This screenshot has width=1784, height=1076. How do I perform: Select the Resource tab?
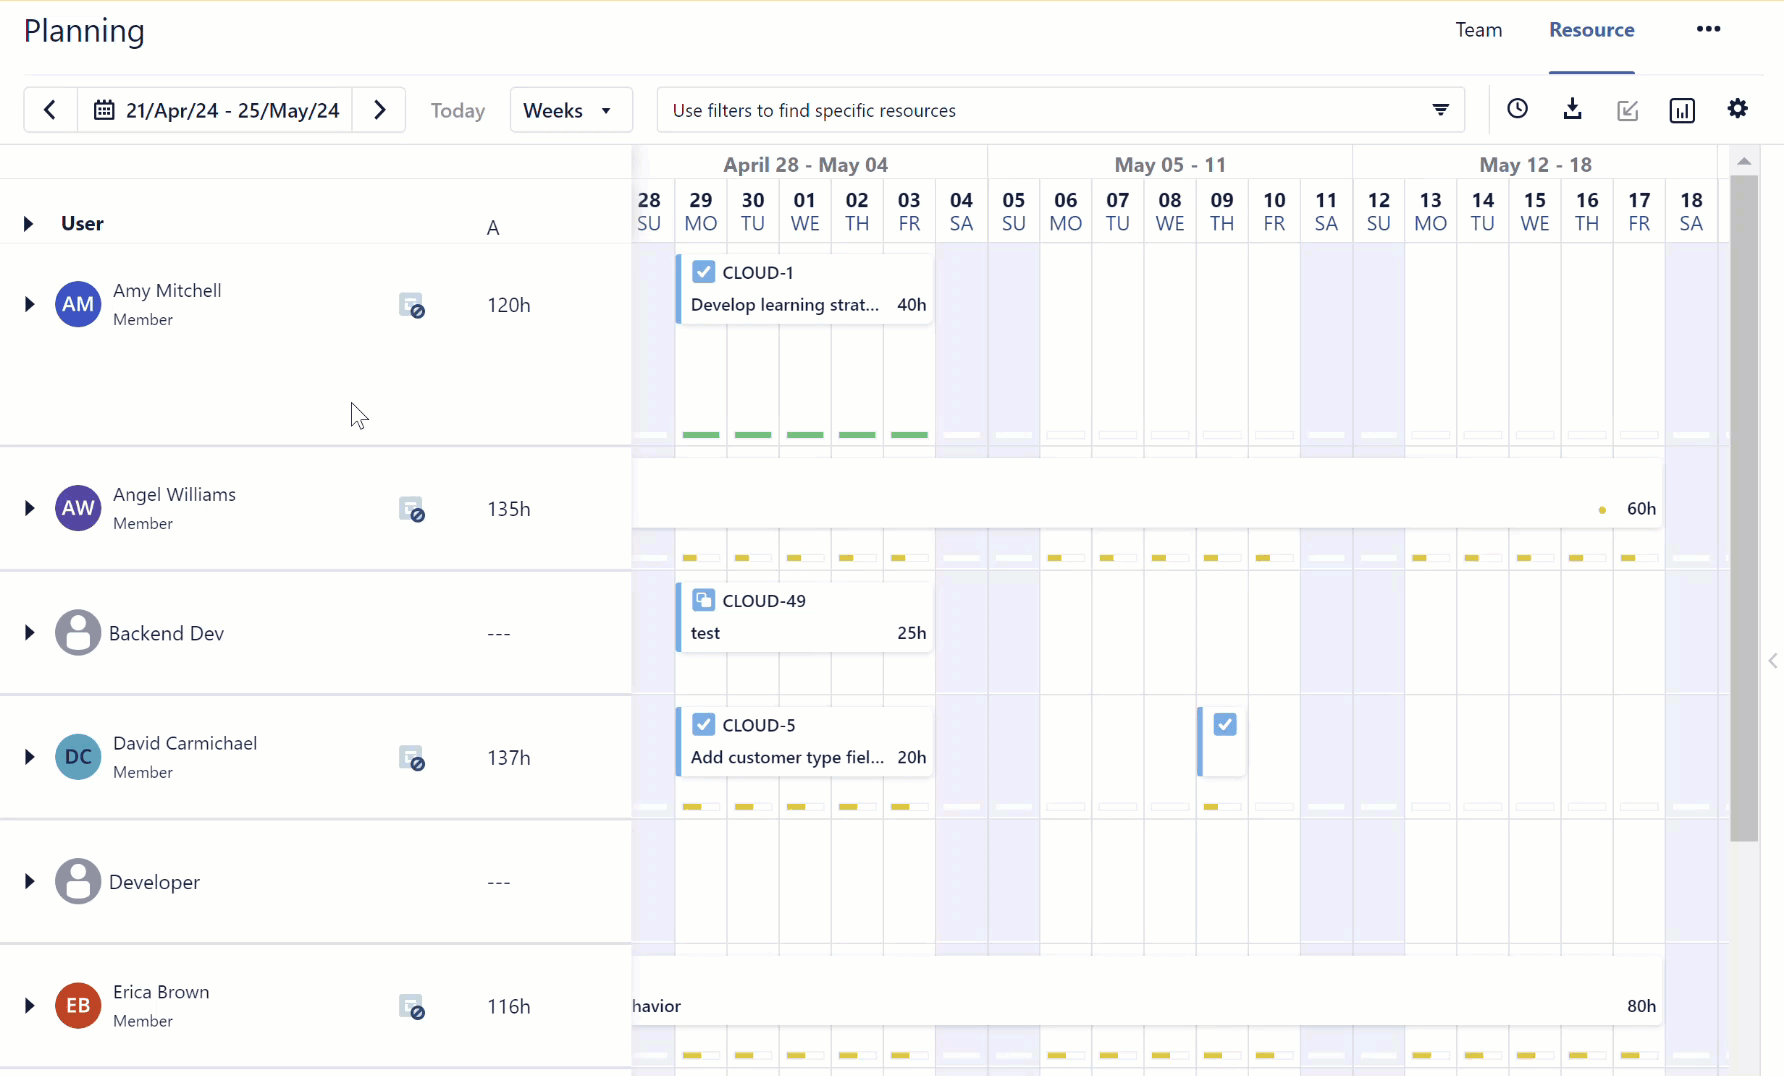click(1591, 30)
